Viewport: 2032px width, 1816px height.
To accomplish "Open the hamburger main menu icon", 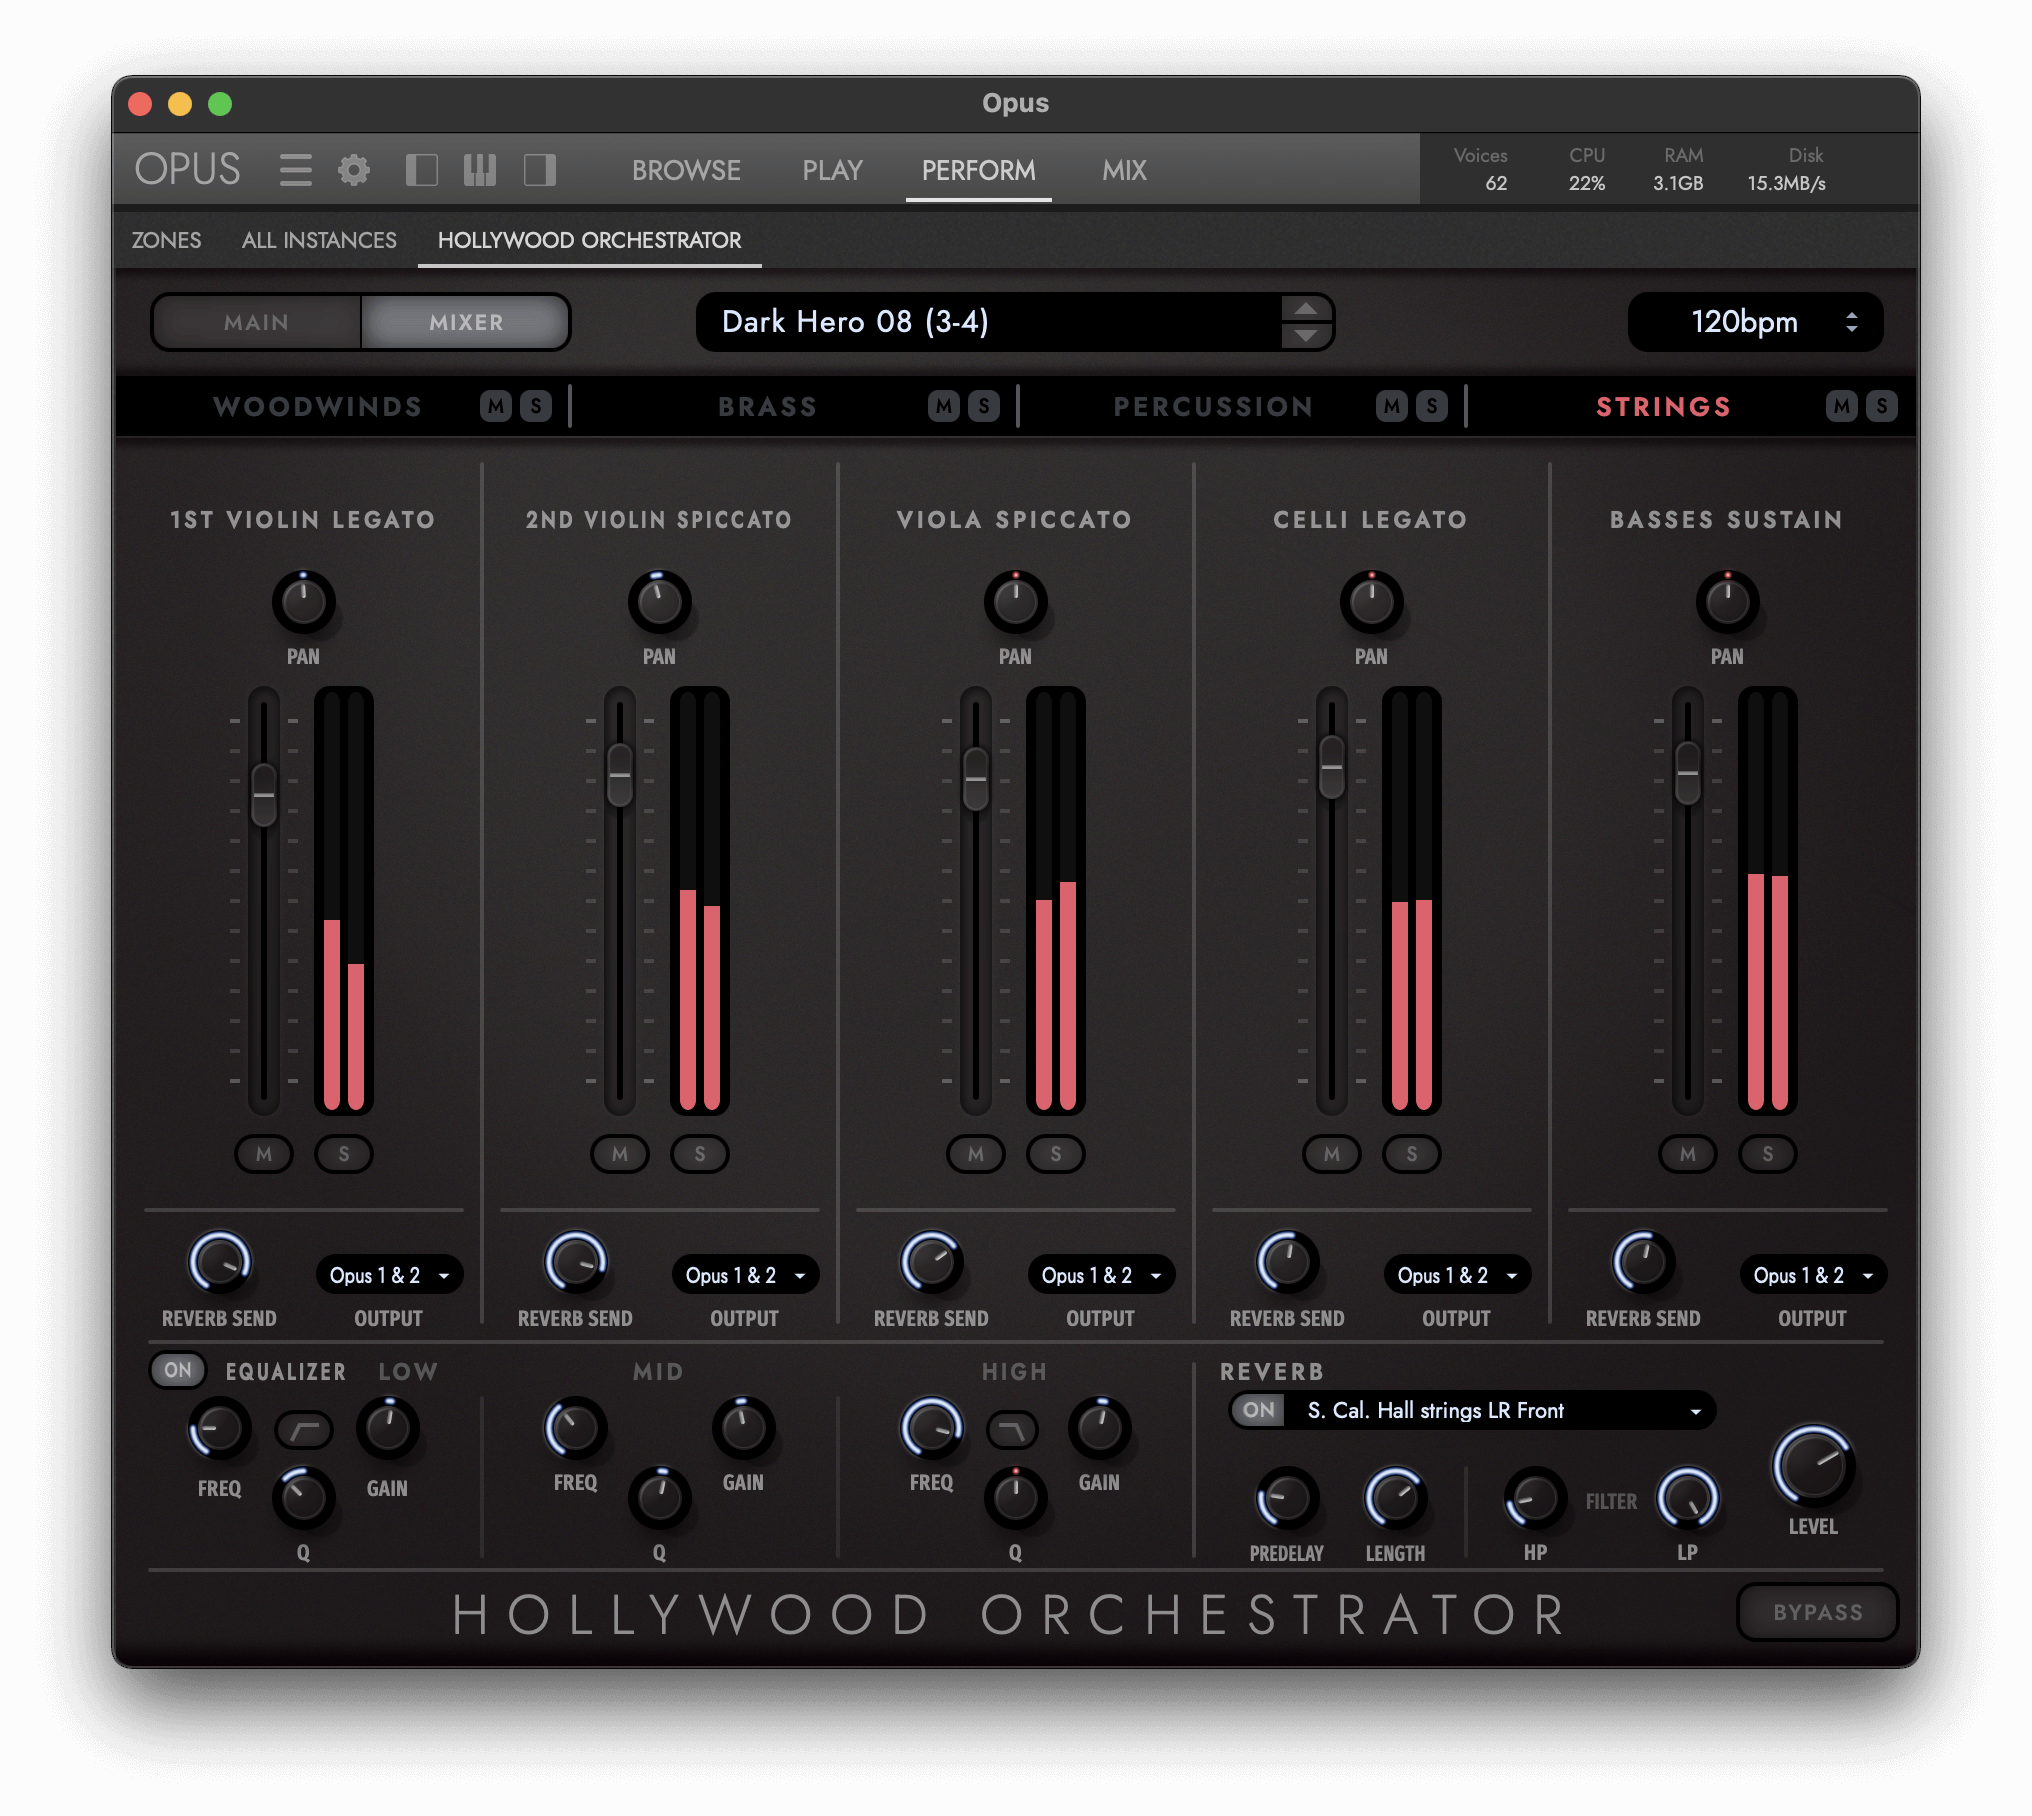I will coord(295,170).
